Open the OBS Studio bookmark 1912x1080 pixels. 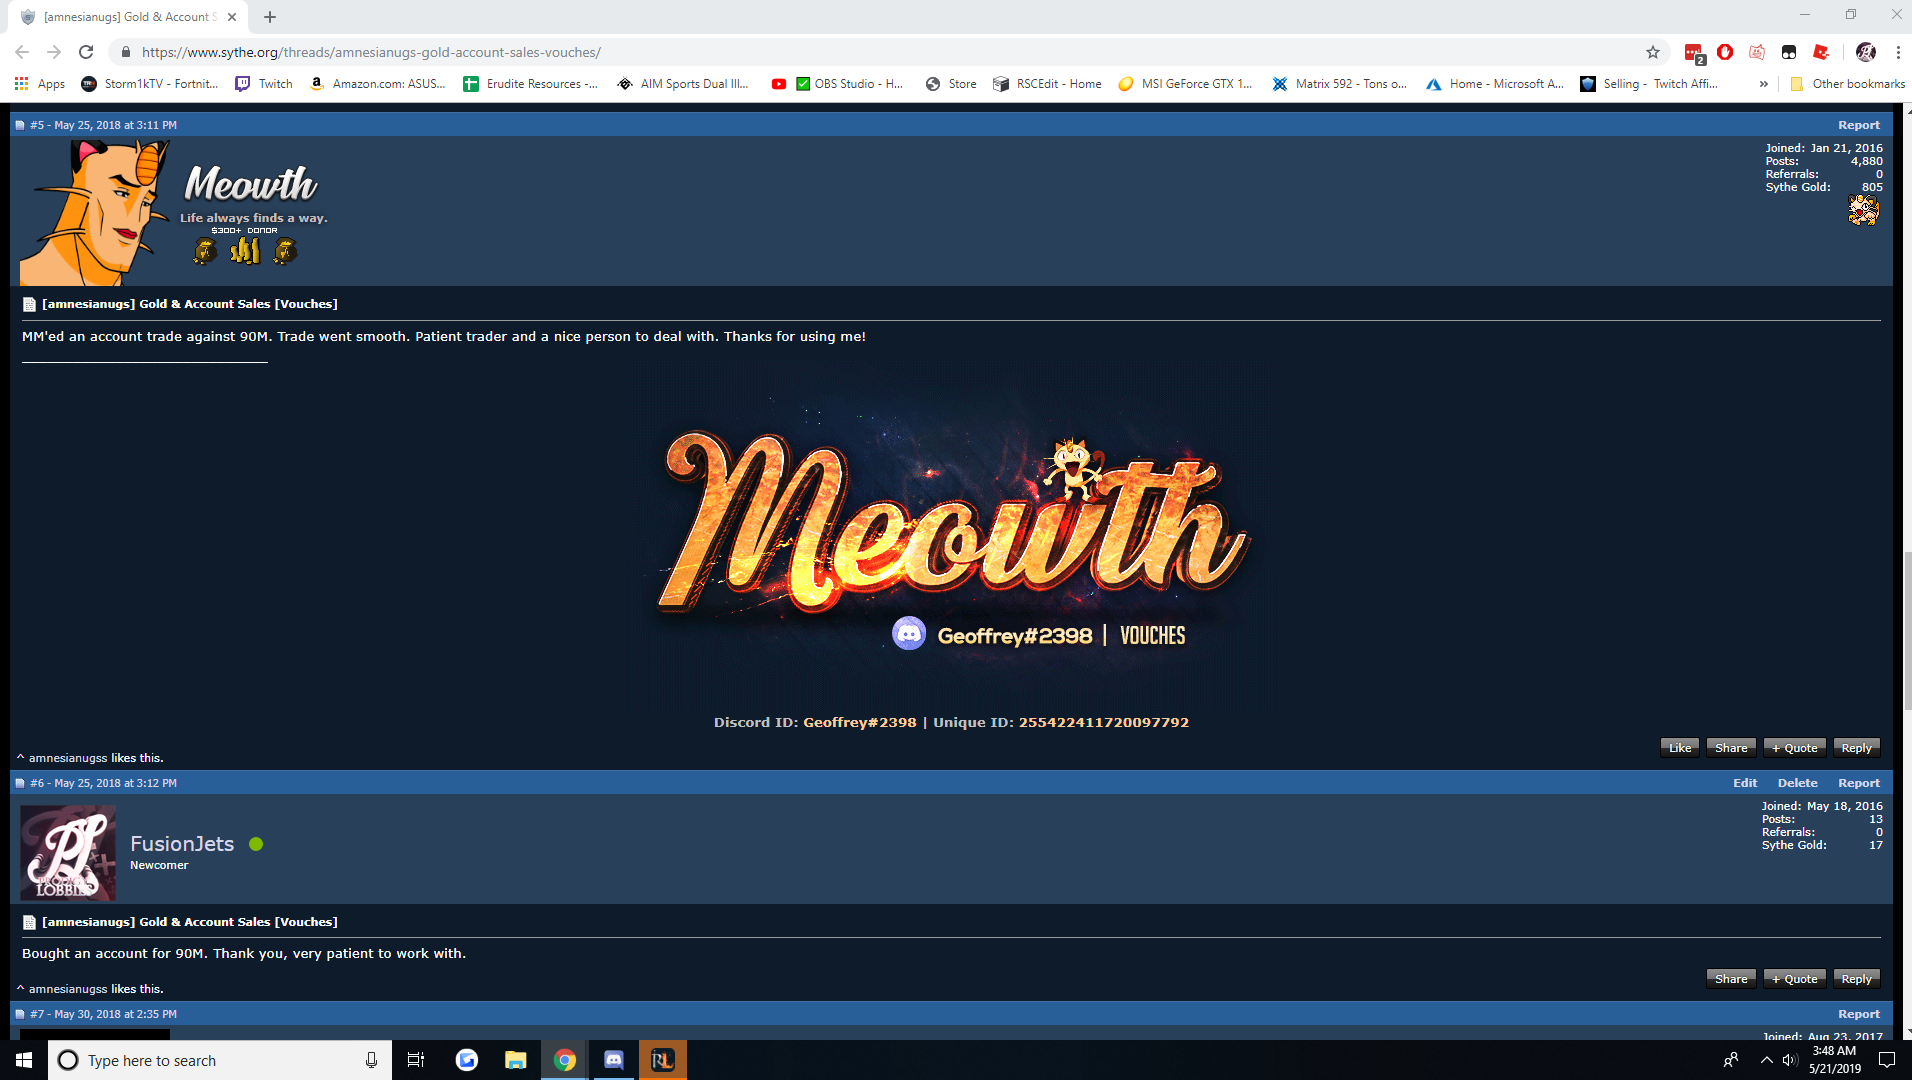point(850,84)
